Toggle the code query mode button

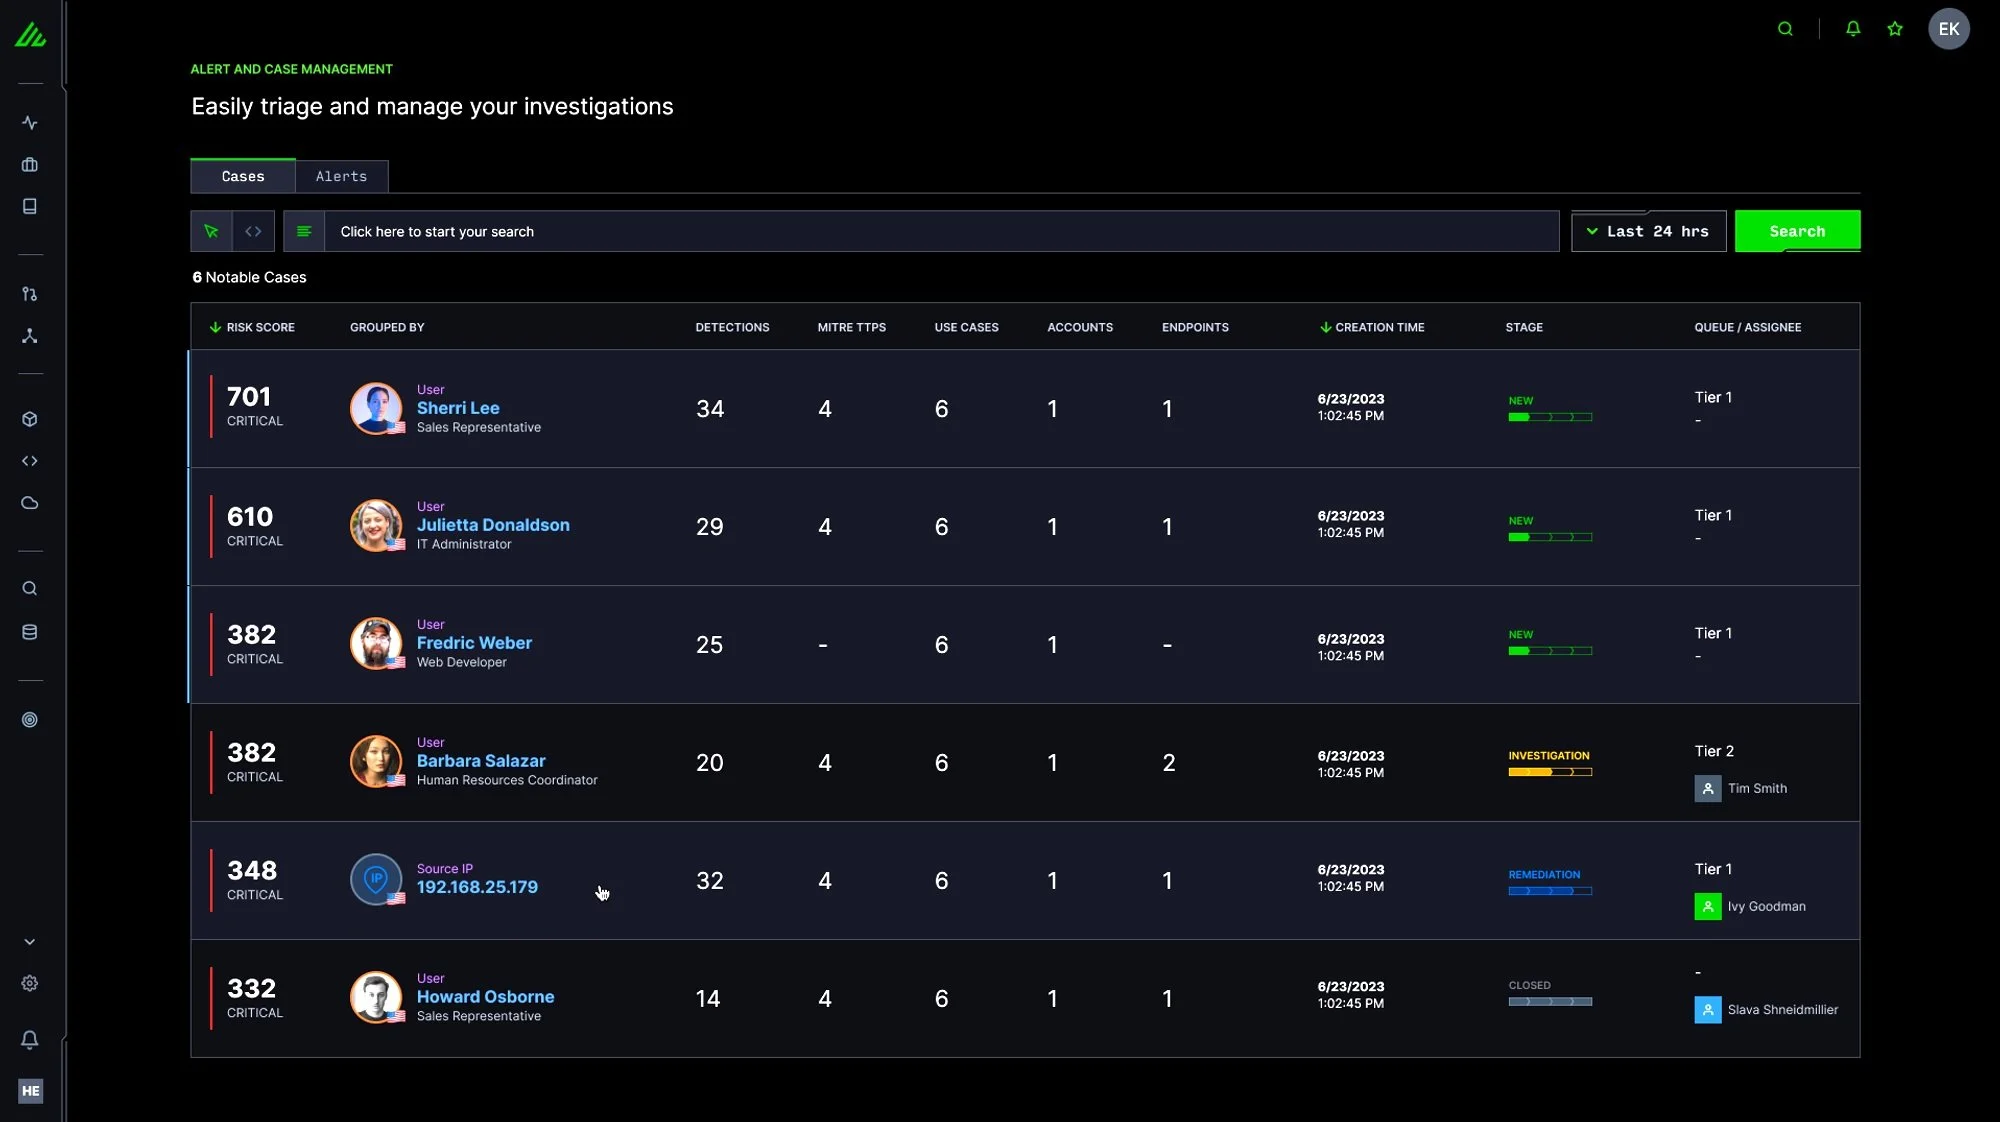[x=253, y=231]
